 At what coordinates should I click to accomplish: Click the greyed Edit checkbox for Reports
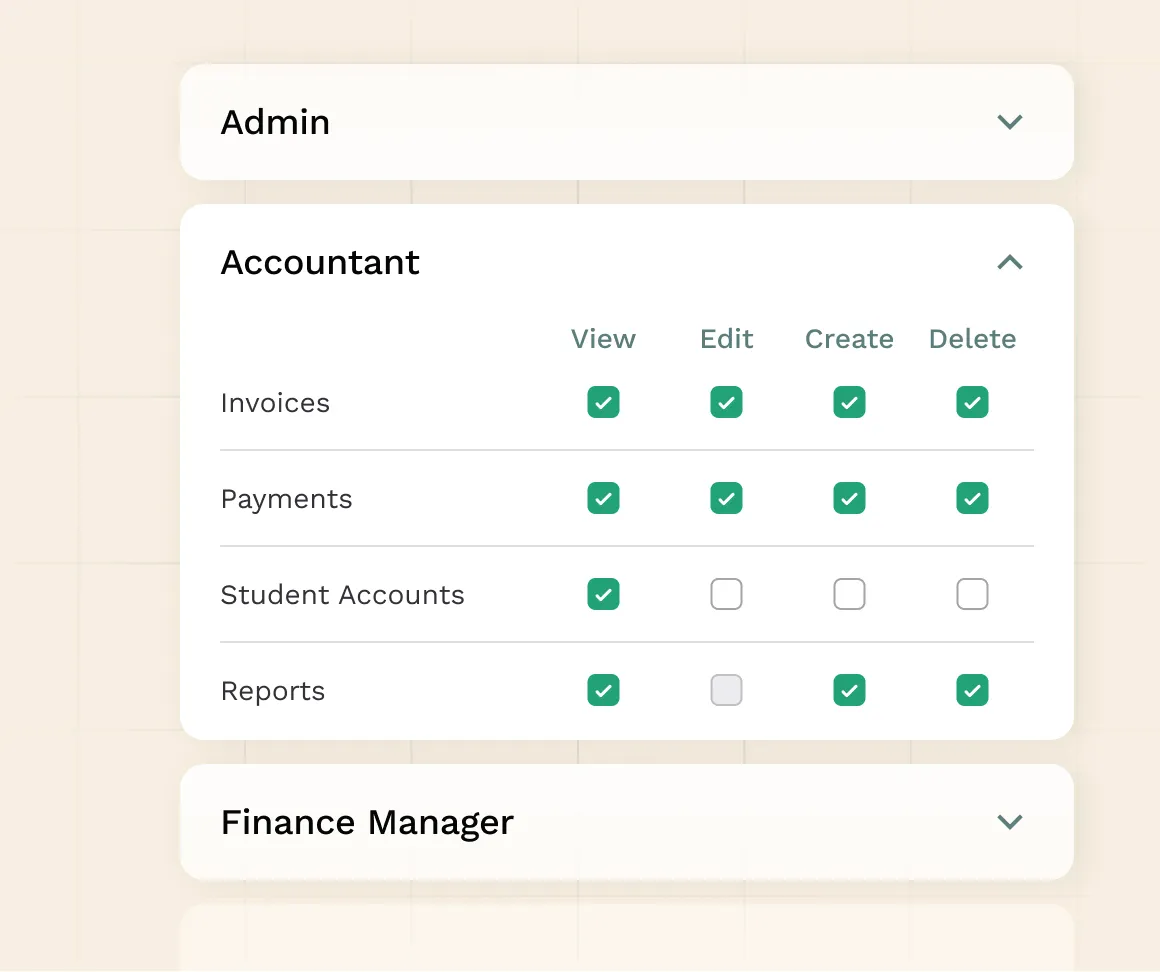726,691
